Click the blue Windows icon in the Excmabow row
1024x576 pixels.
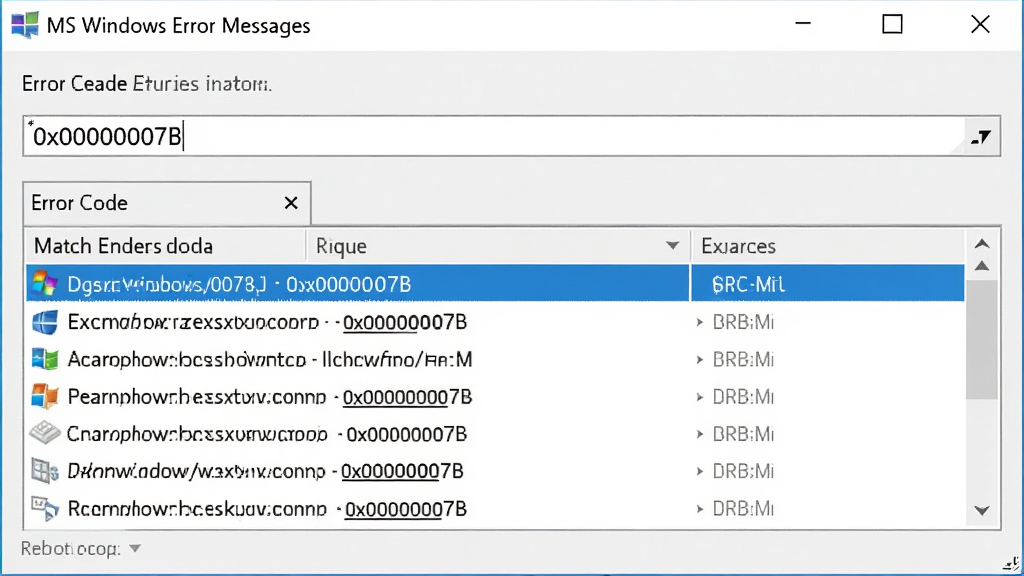pos(45,322)
